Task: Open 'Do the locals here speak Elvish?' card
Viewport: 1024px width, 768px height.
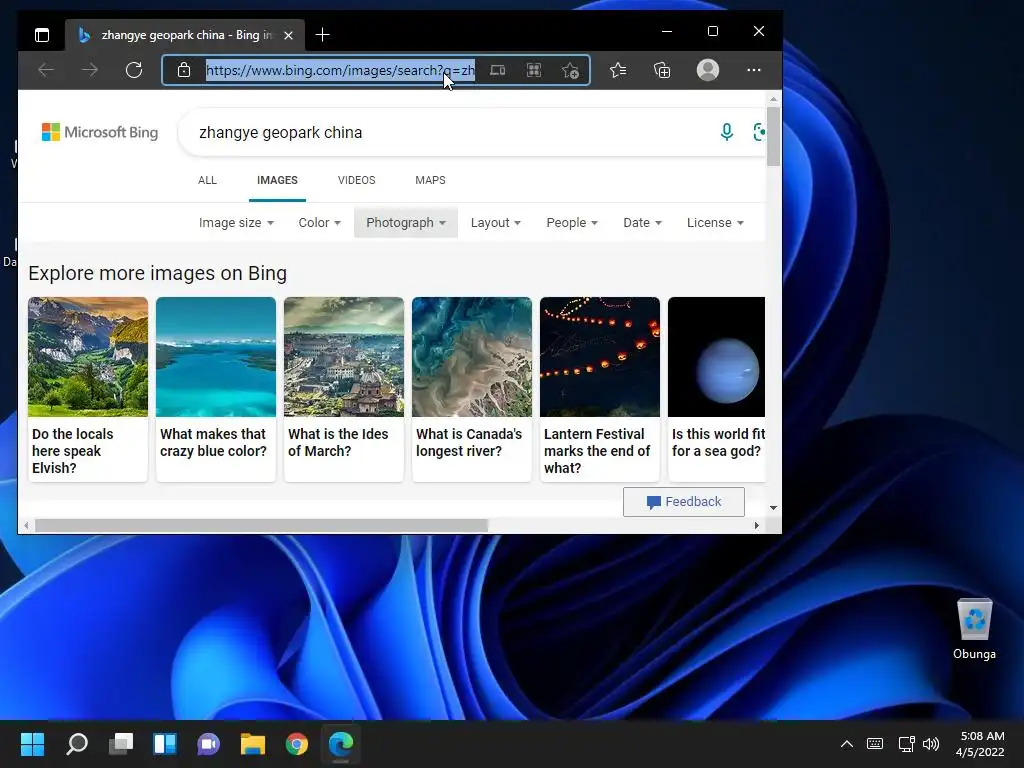Action: [88, 389]
